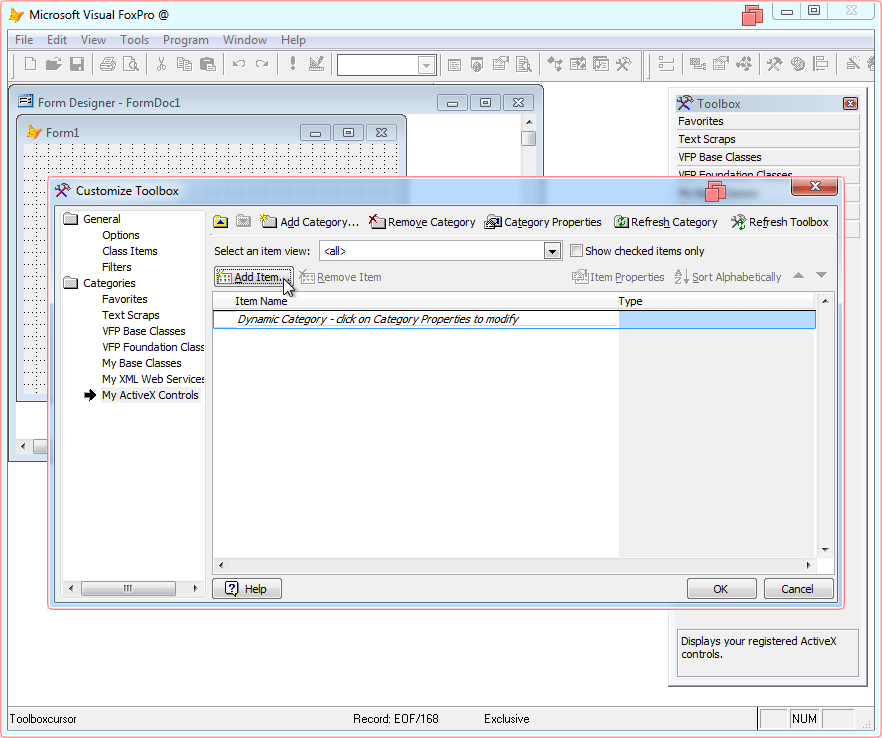Click the Run exclamation mark icon
882x738 pixels.
point(292,64)
